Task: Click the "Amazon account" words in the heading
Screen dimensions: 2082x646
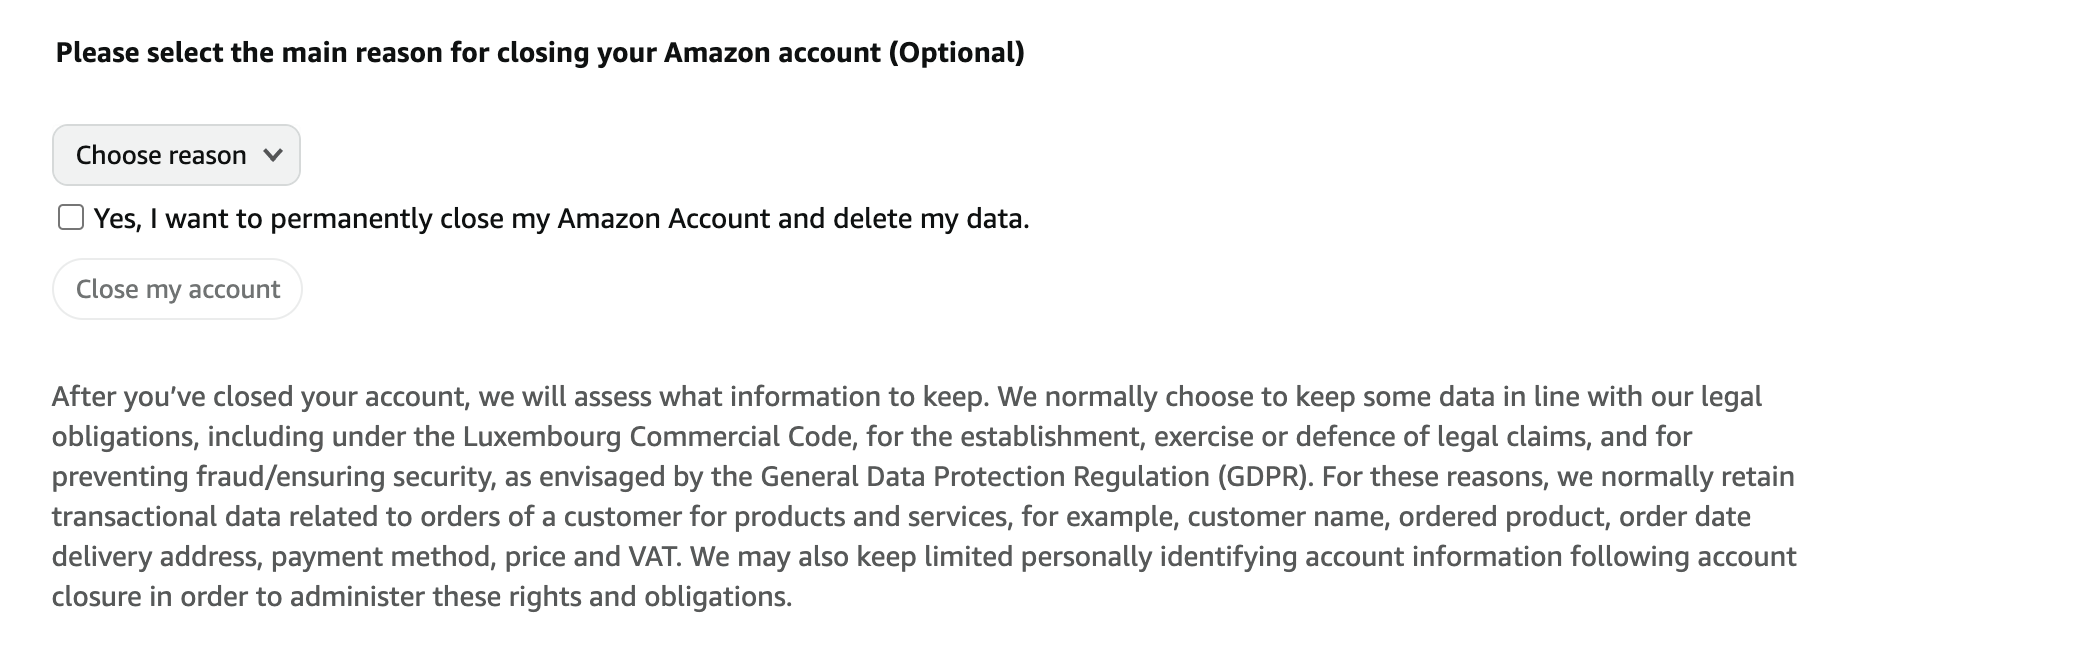Action: (772, 52)
